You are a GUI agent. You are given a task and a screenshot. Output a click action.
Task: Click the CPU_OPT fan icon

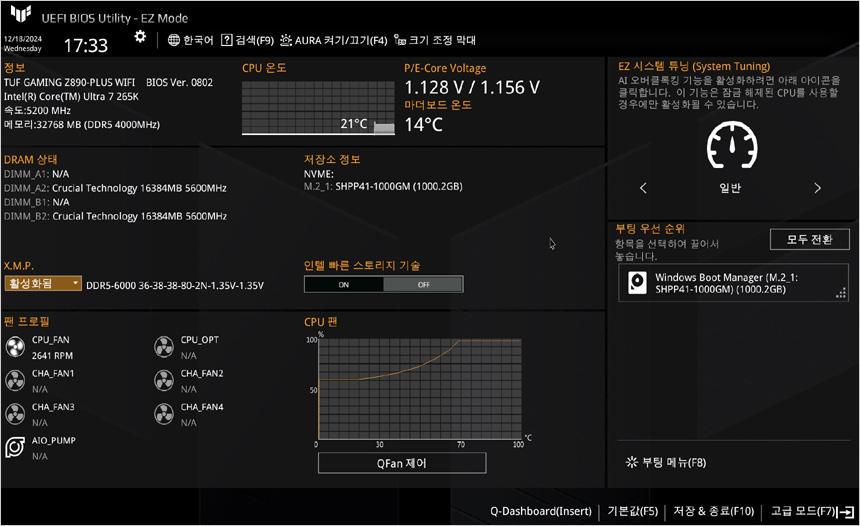pyautogui.click(x=163, y=346)
